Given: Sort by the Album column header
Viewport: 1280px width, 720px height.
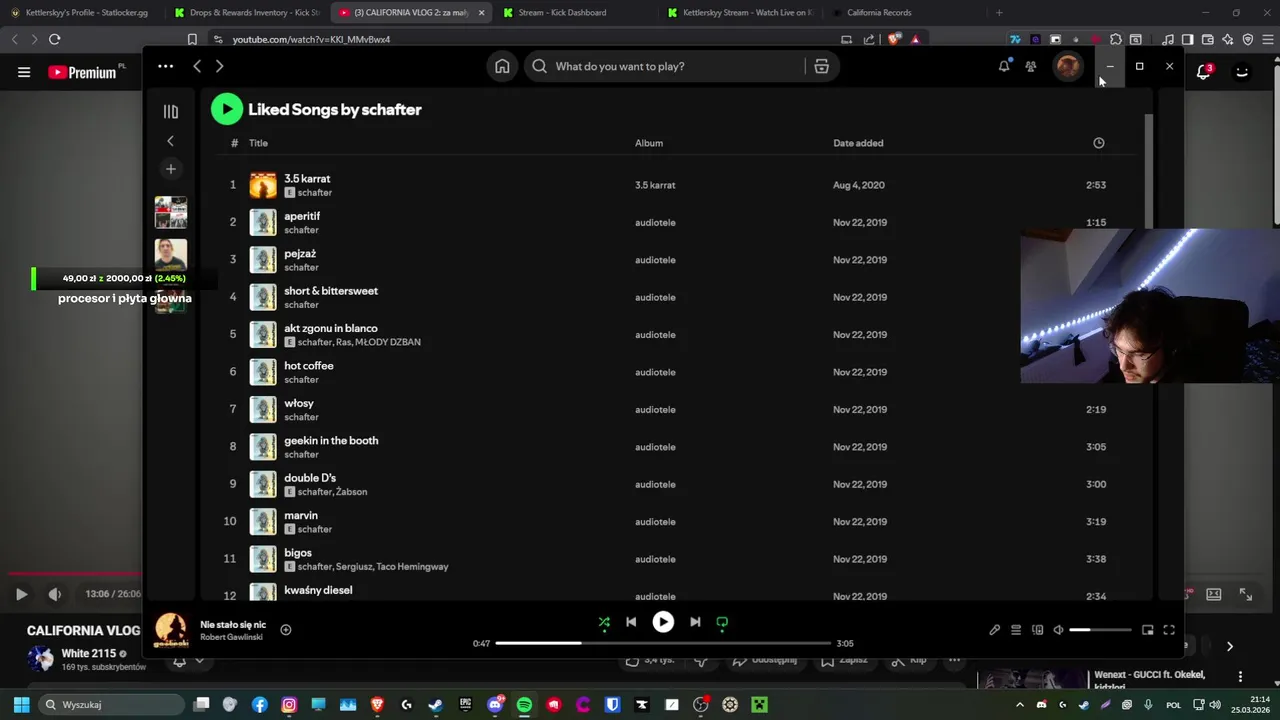Looking at the screenshot, I should click(649, 143).
